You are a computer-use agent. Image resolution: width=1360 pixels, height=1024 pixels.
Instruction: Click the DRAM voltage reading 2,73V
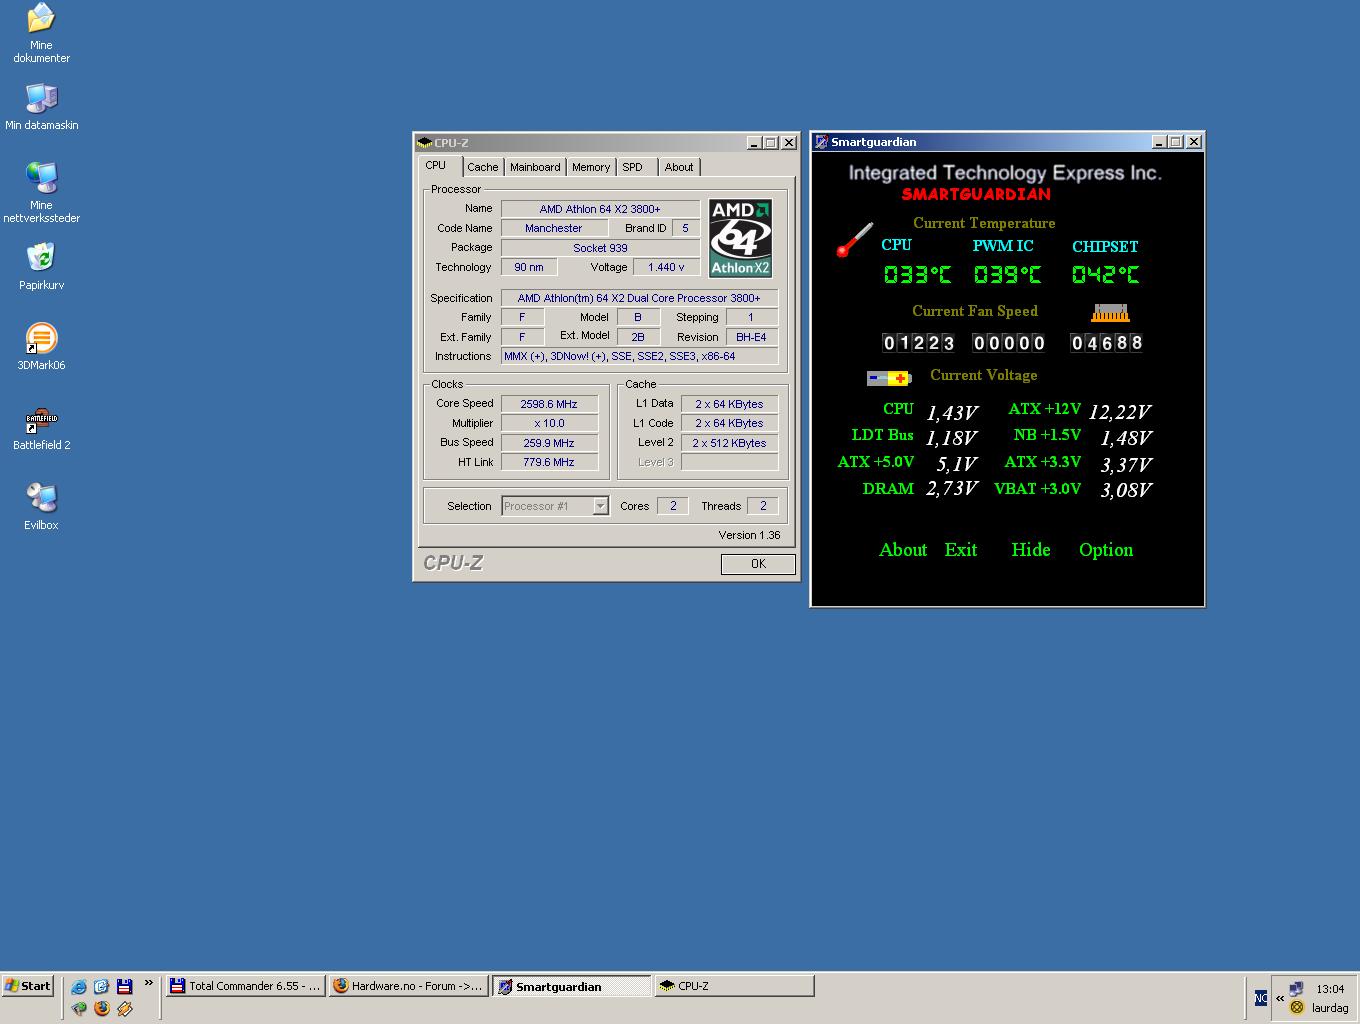point(951,489)
